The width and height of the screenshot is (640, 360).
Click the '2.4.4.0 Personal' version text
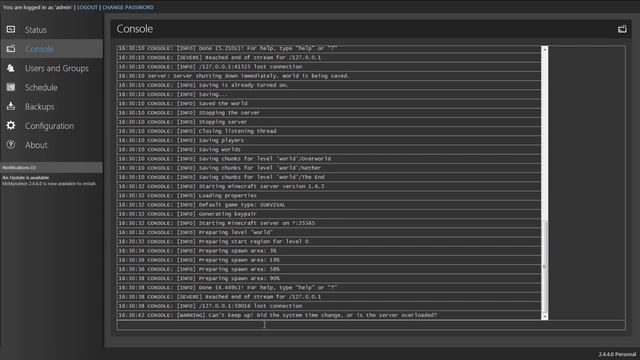click(617, 354)
